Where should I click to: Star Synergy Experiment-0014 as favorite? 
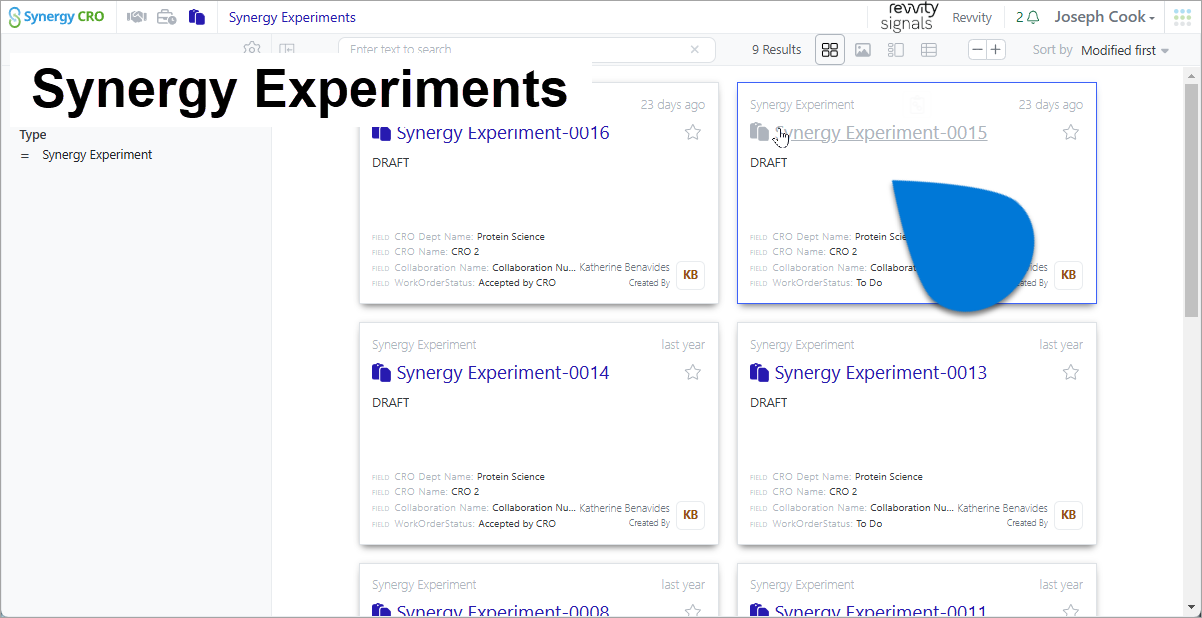693,373
